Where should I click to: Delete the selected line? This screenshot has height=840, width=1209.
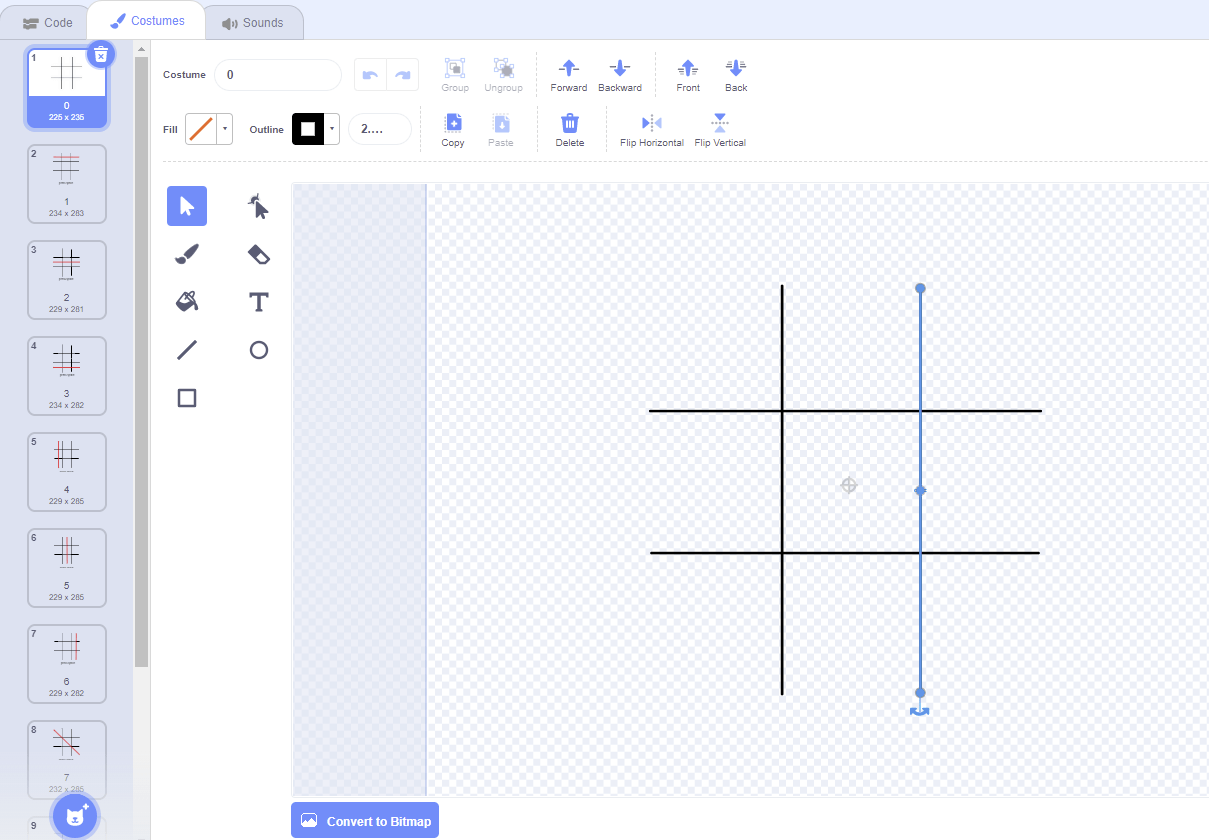[x=570, y=130]
